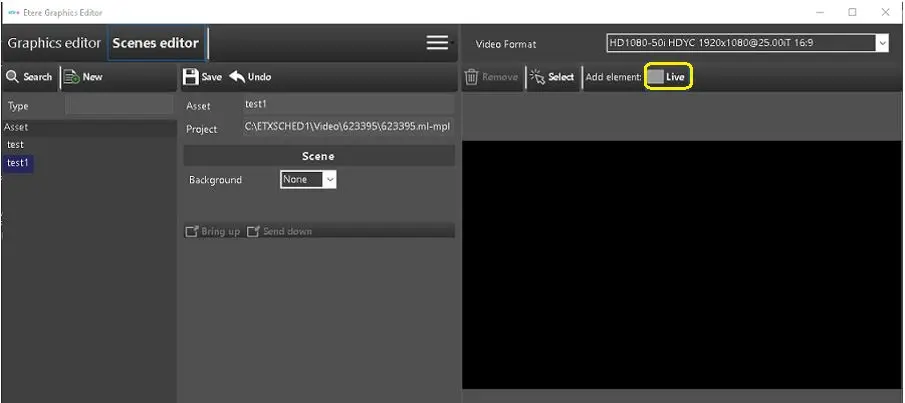Image resolution: width=905 pixels, height=403 pixels.
Task: Add a Live element
Action: 667,77
